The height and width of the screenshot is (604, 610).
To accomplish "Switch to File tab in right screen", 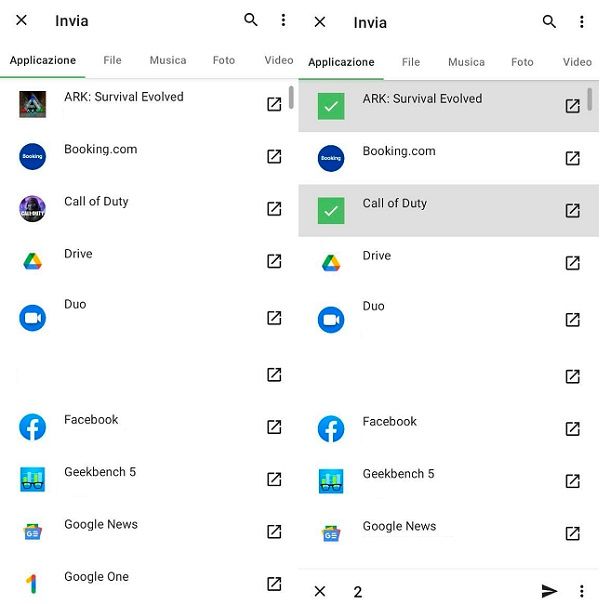I will 411,62.
